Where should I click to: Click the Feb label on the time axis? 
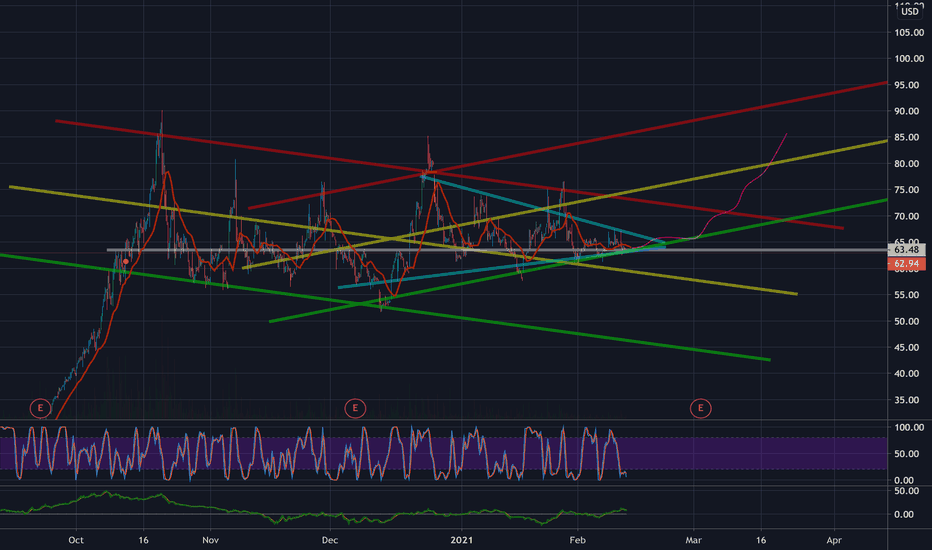(577, 540)
